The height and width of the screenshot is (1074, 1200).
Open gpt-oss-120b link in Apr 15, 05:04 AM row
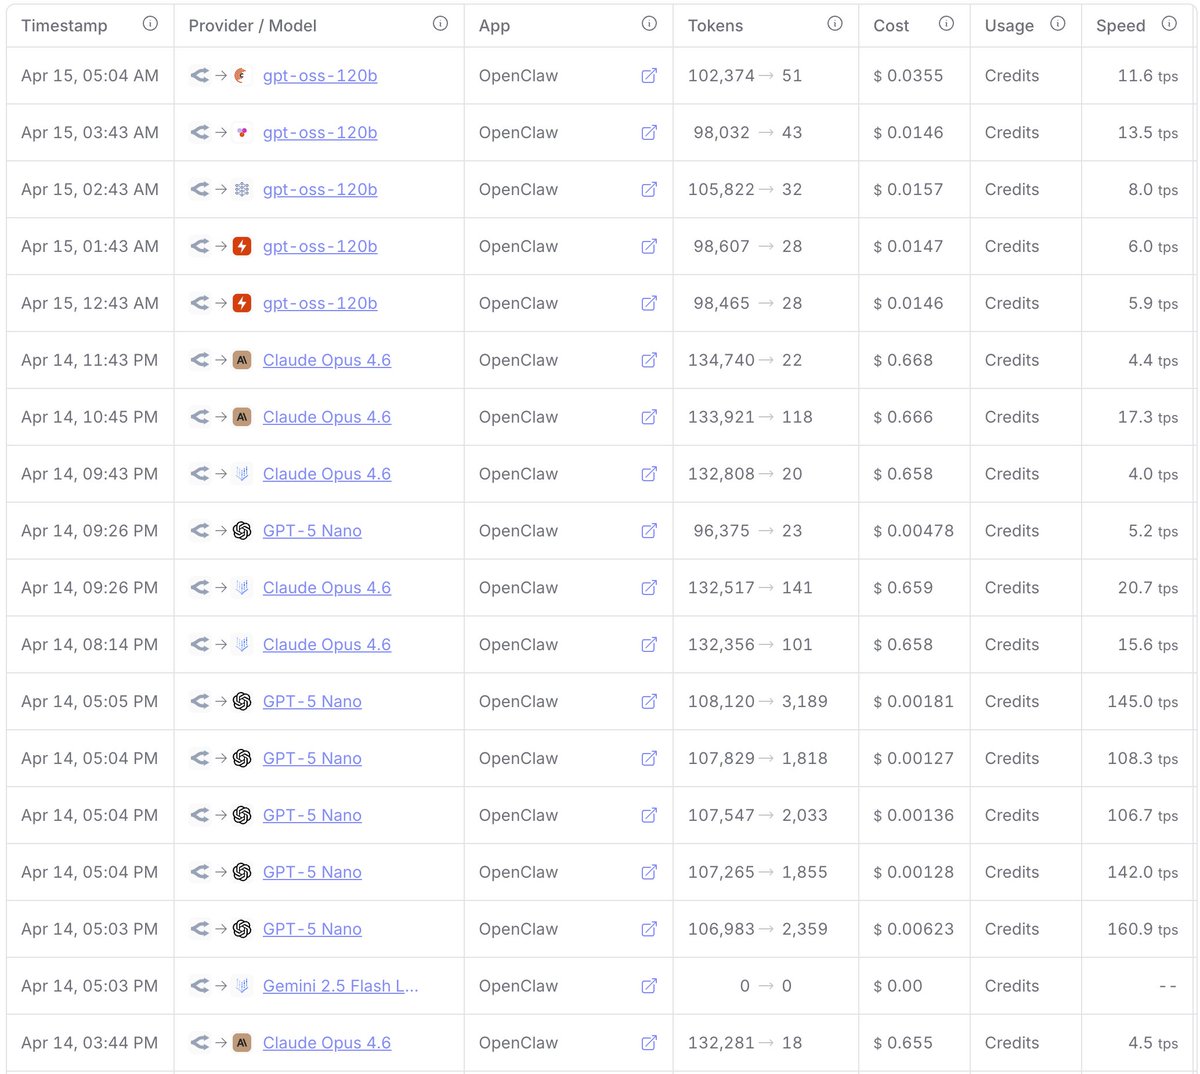[x=320, y=76]
